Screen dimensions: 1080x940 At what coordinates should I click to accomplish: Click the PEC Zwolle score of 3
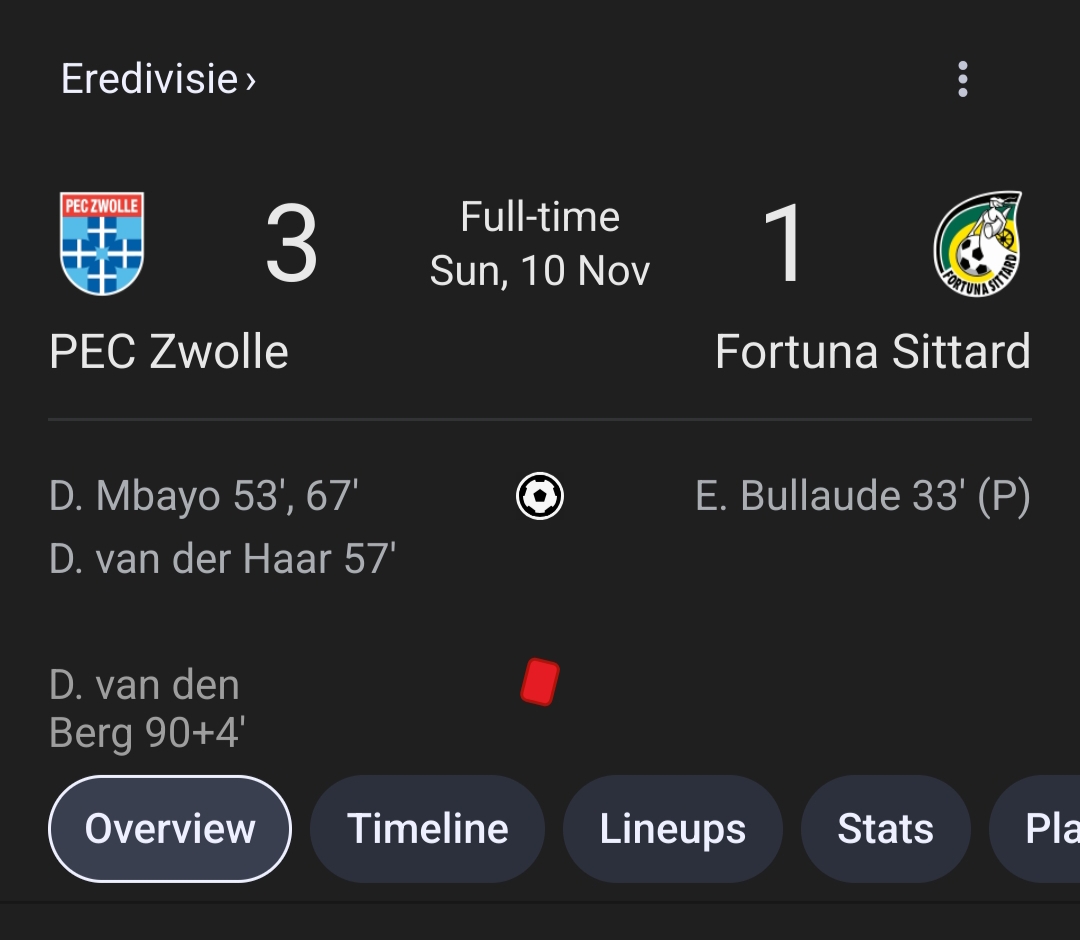291,243
